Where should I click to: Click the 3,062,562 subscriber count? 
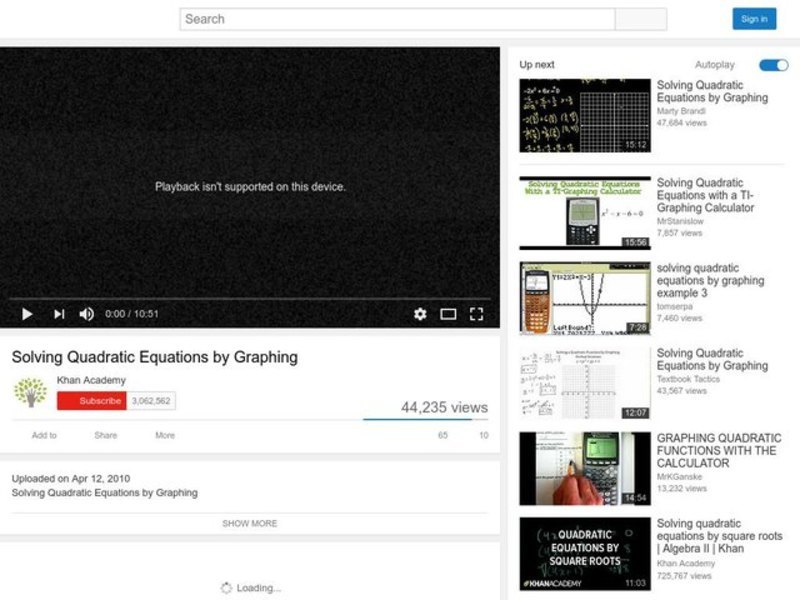coord(151,401)
